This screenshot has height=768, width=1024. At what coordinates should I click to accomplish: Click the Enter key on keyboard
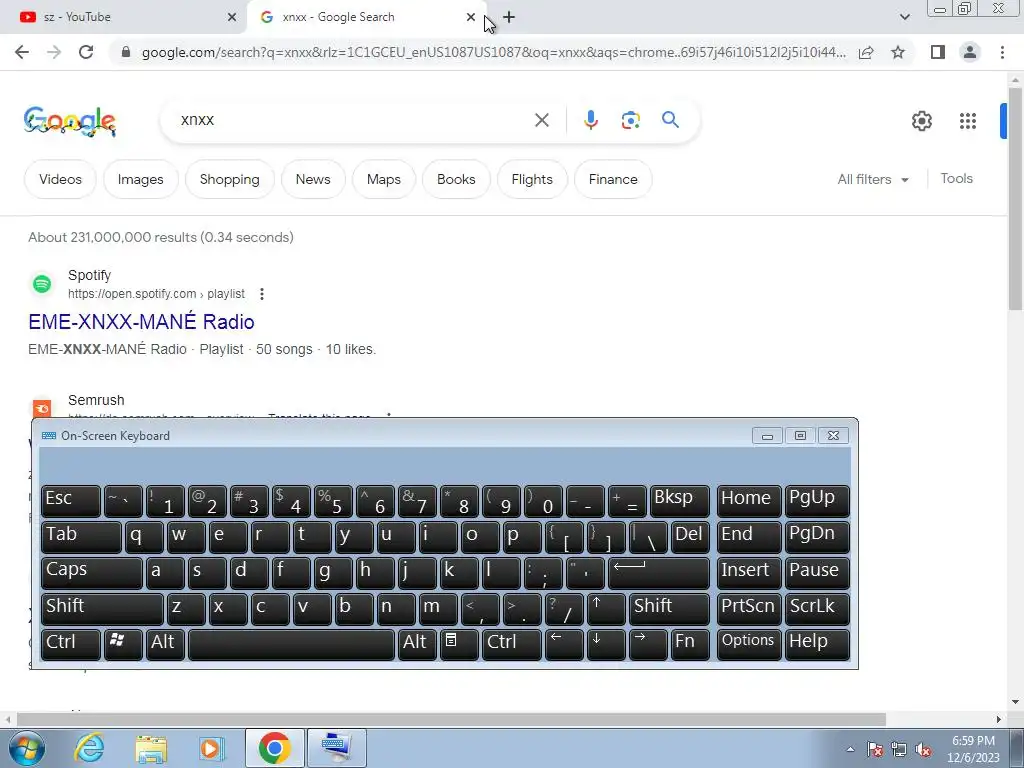coord(659,572)
